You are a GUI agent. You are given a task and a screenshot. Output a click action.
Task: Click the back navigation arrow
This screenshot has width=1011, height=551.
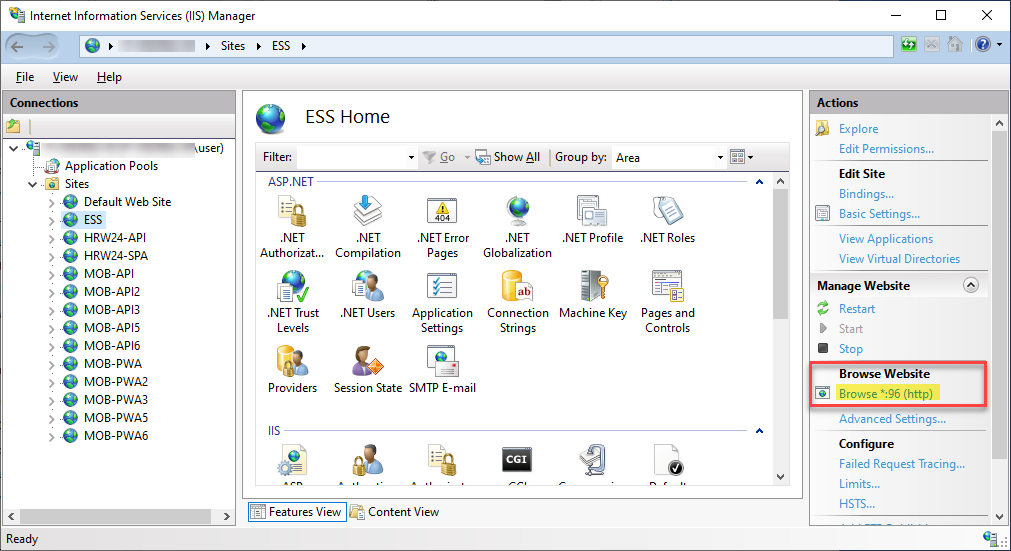17,46
